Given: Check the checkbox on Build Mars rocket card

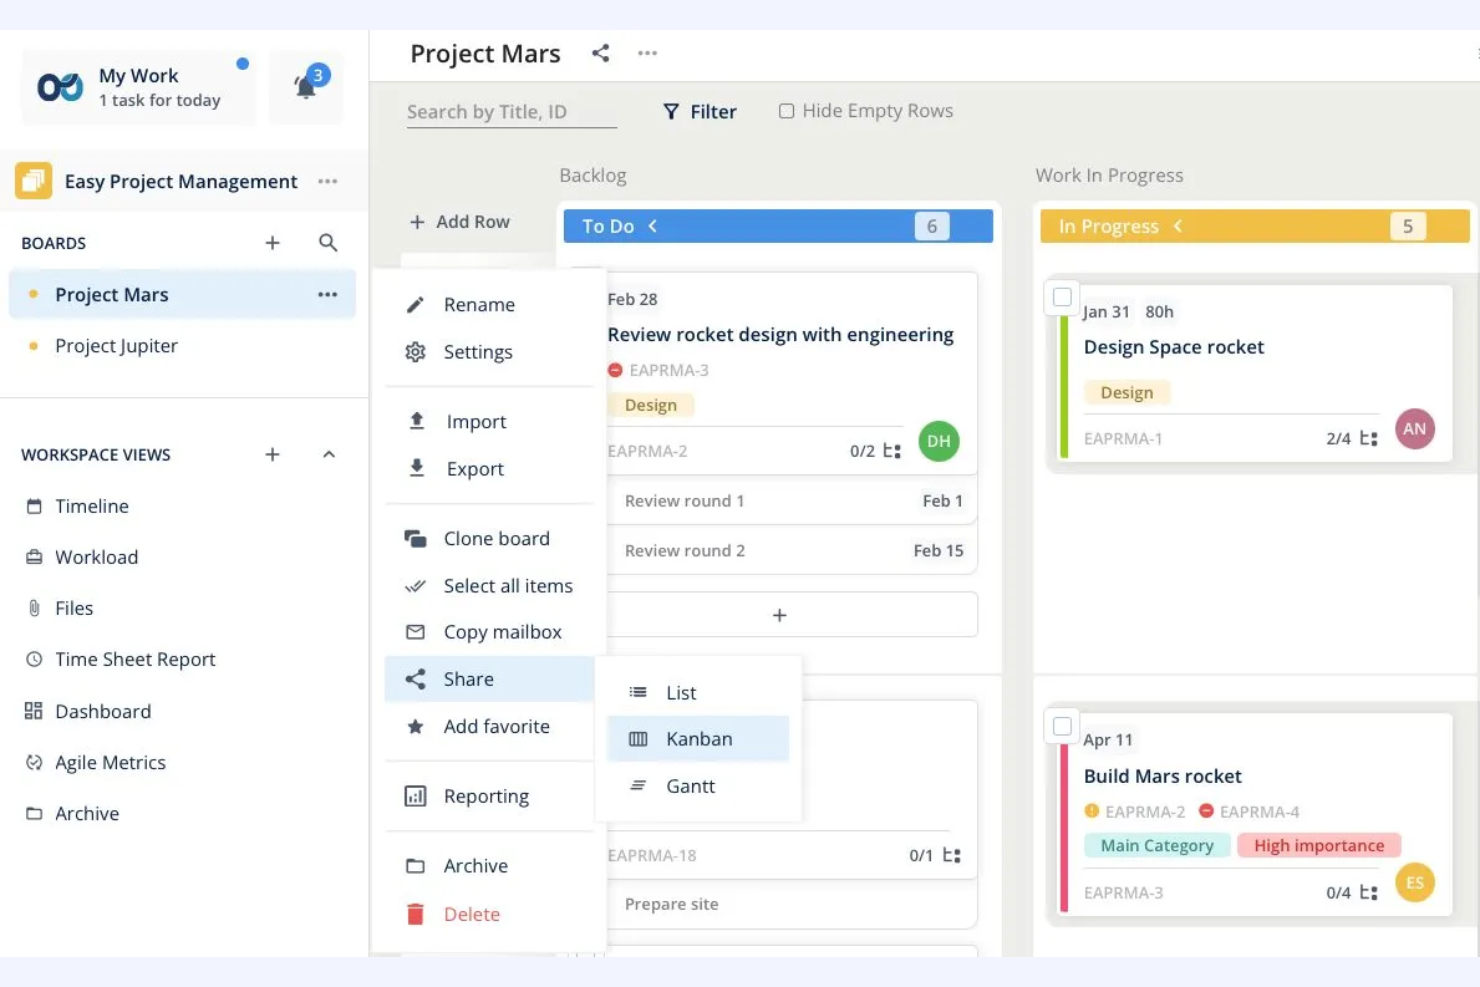Looking at the screenshot, I should click(x=1061, y=727).
